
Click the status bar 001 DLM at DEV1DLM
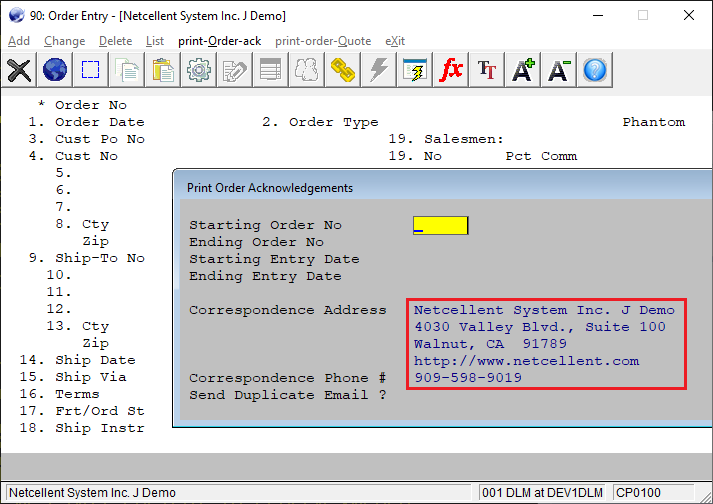(x=542, y=493)
